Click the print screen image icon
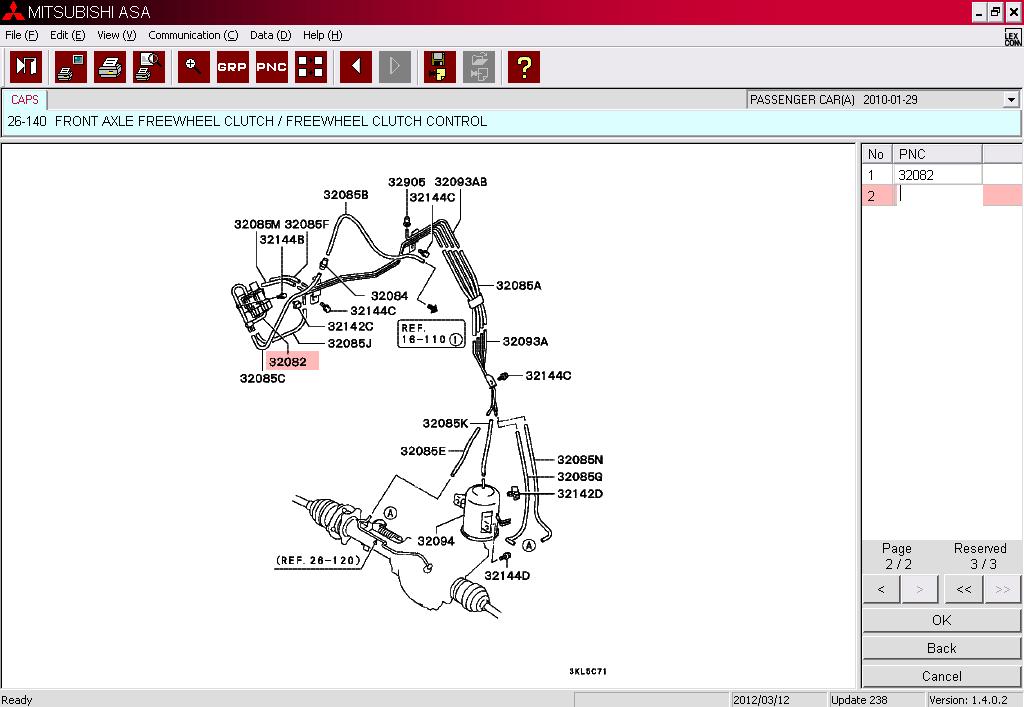Screen dimensions: 1024x707 point(71,67)
